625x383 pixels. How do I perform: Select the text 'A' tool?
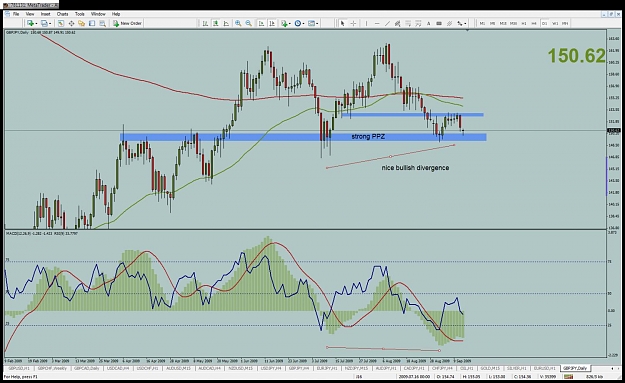tap(428, 24)
